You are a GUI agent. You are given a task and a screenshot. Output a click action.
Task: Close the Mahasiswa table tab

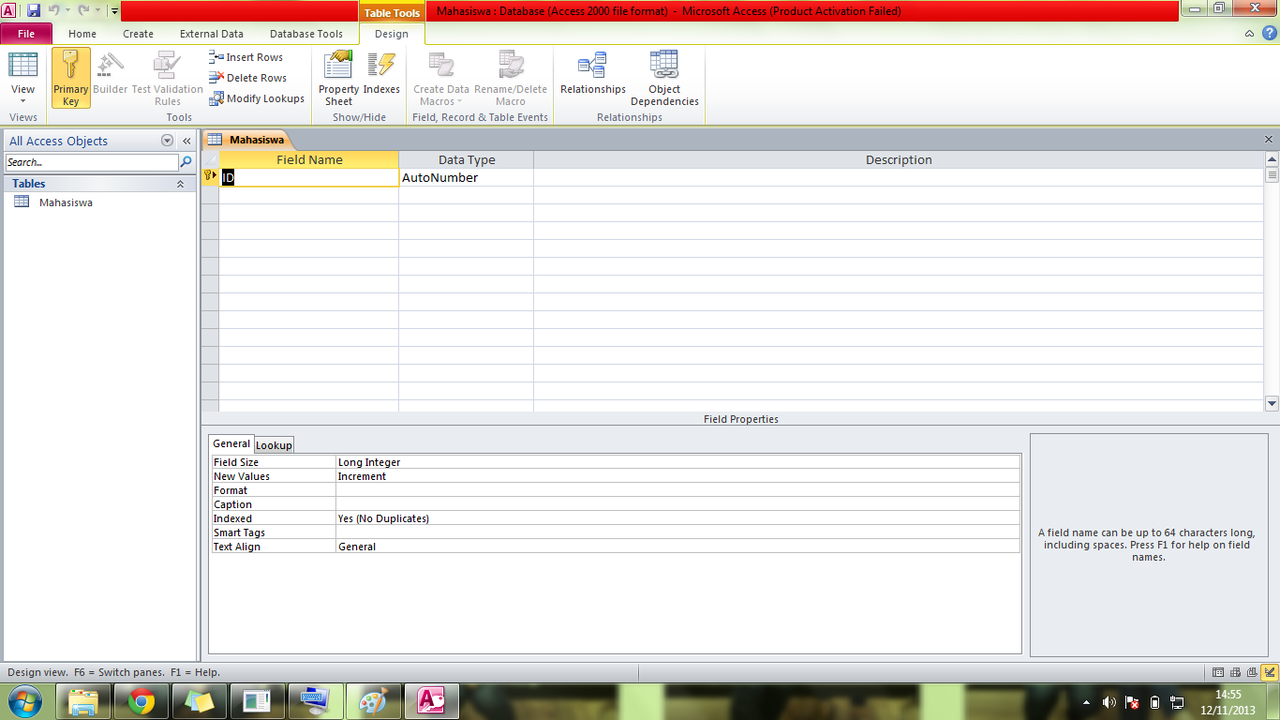click(x=1269, y=140)
